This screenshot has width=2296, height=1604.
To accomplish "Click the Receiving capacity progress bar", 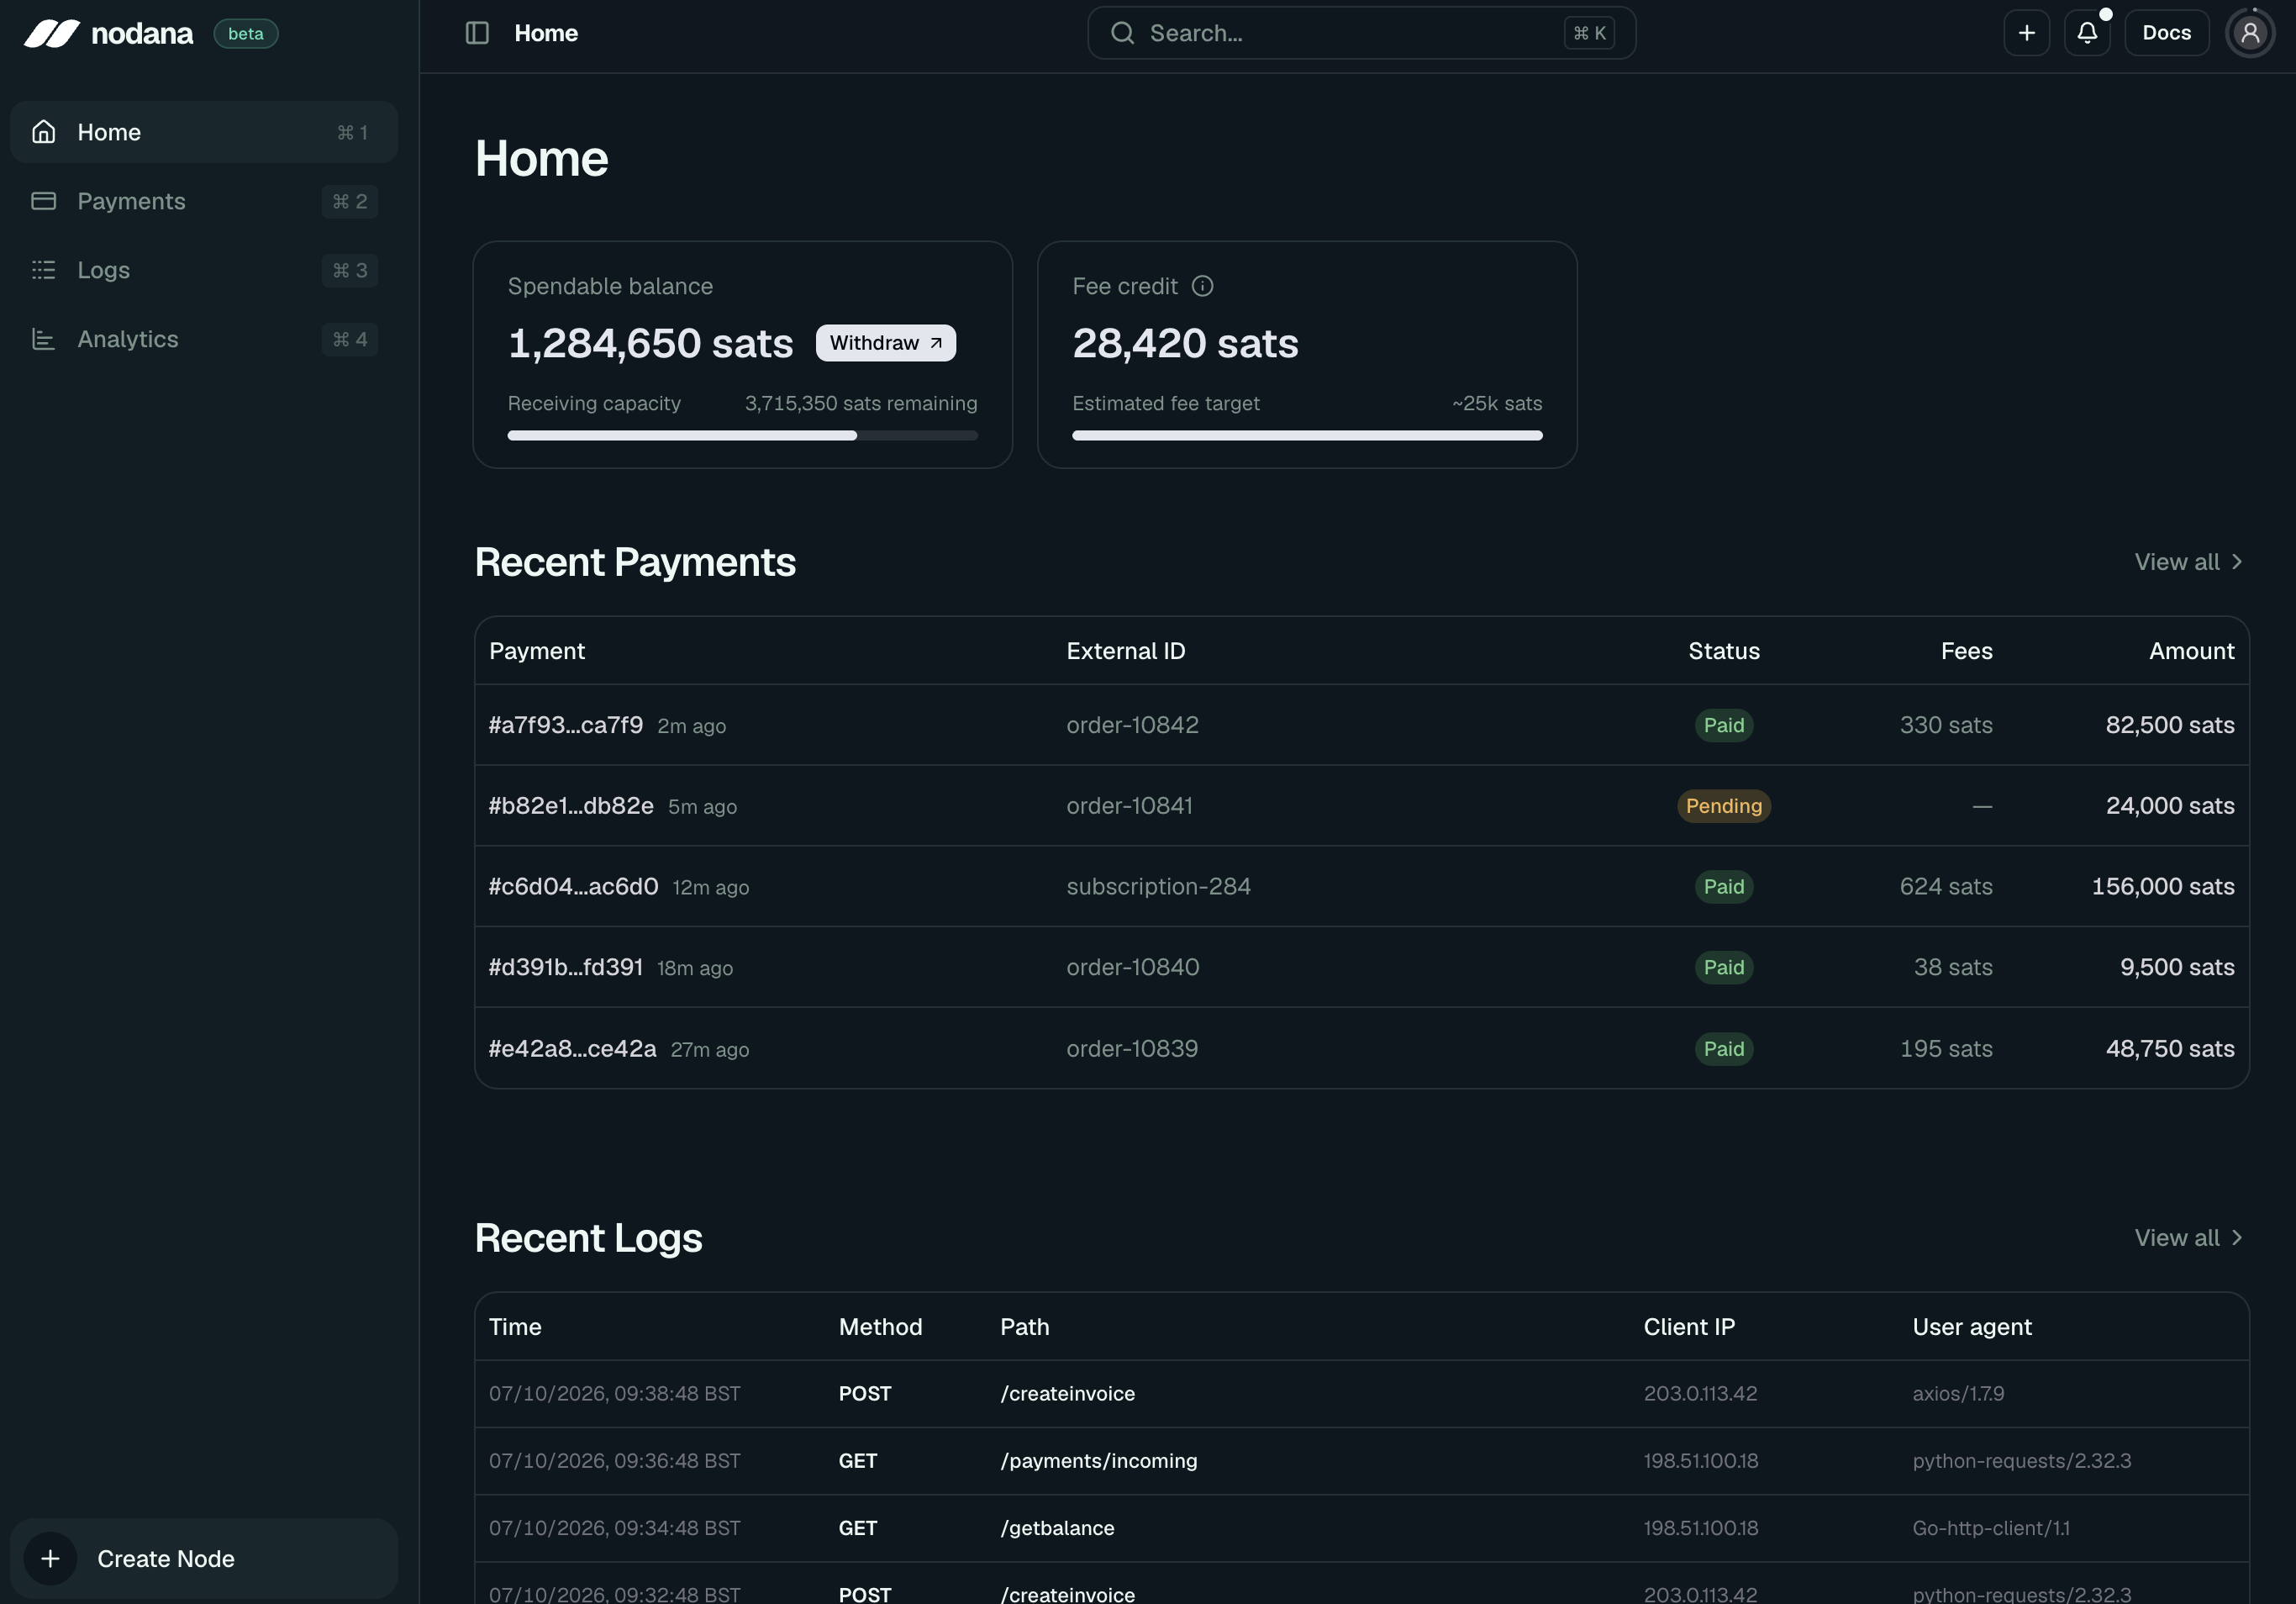I will pyautogui.click(x=742, y=435).
